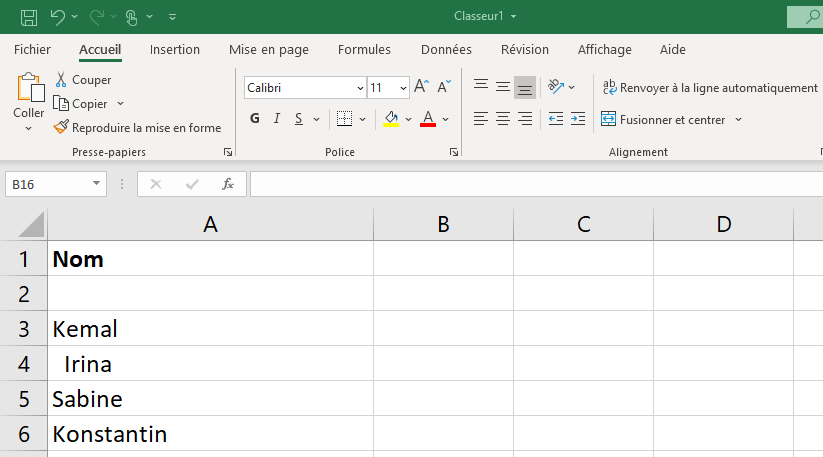Image resolution: width=823 pixels, height=457 pixels.
Task: Apply red font color A
Action: tap(428, 119)
